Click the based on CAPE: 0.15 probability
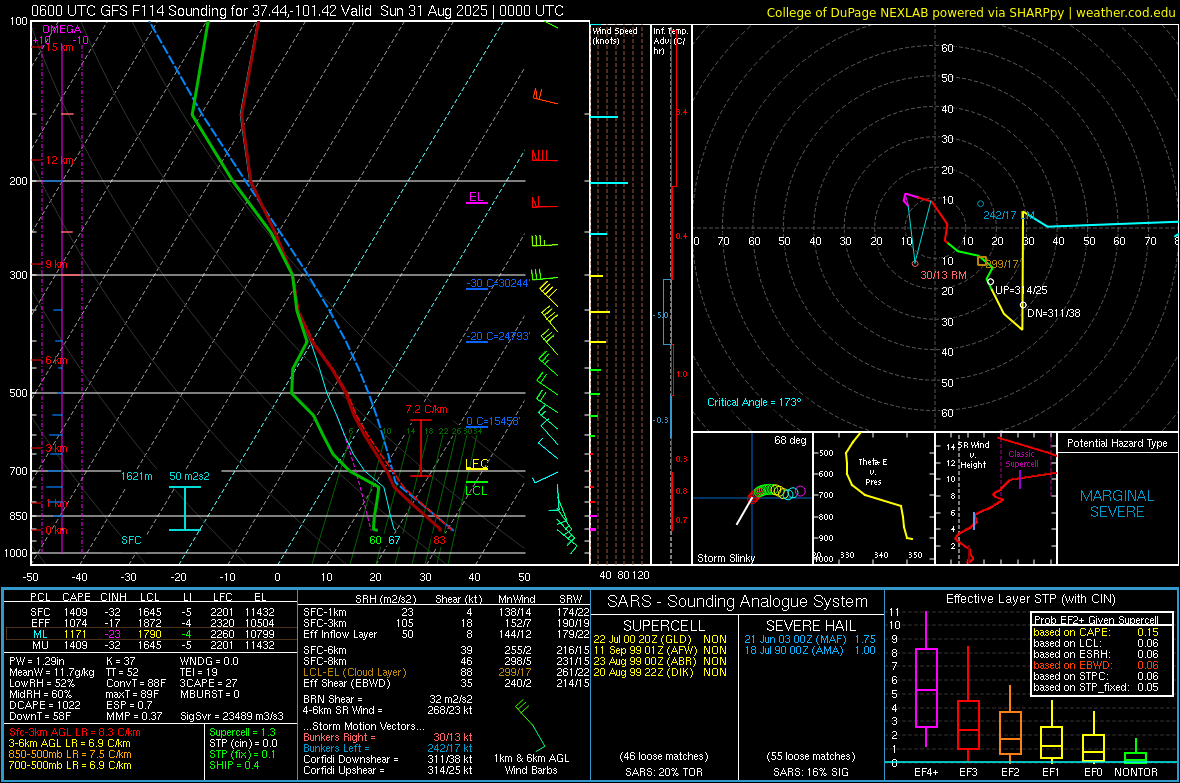Screen dimensions: 1180x783 click(x=1096, y=632)
